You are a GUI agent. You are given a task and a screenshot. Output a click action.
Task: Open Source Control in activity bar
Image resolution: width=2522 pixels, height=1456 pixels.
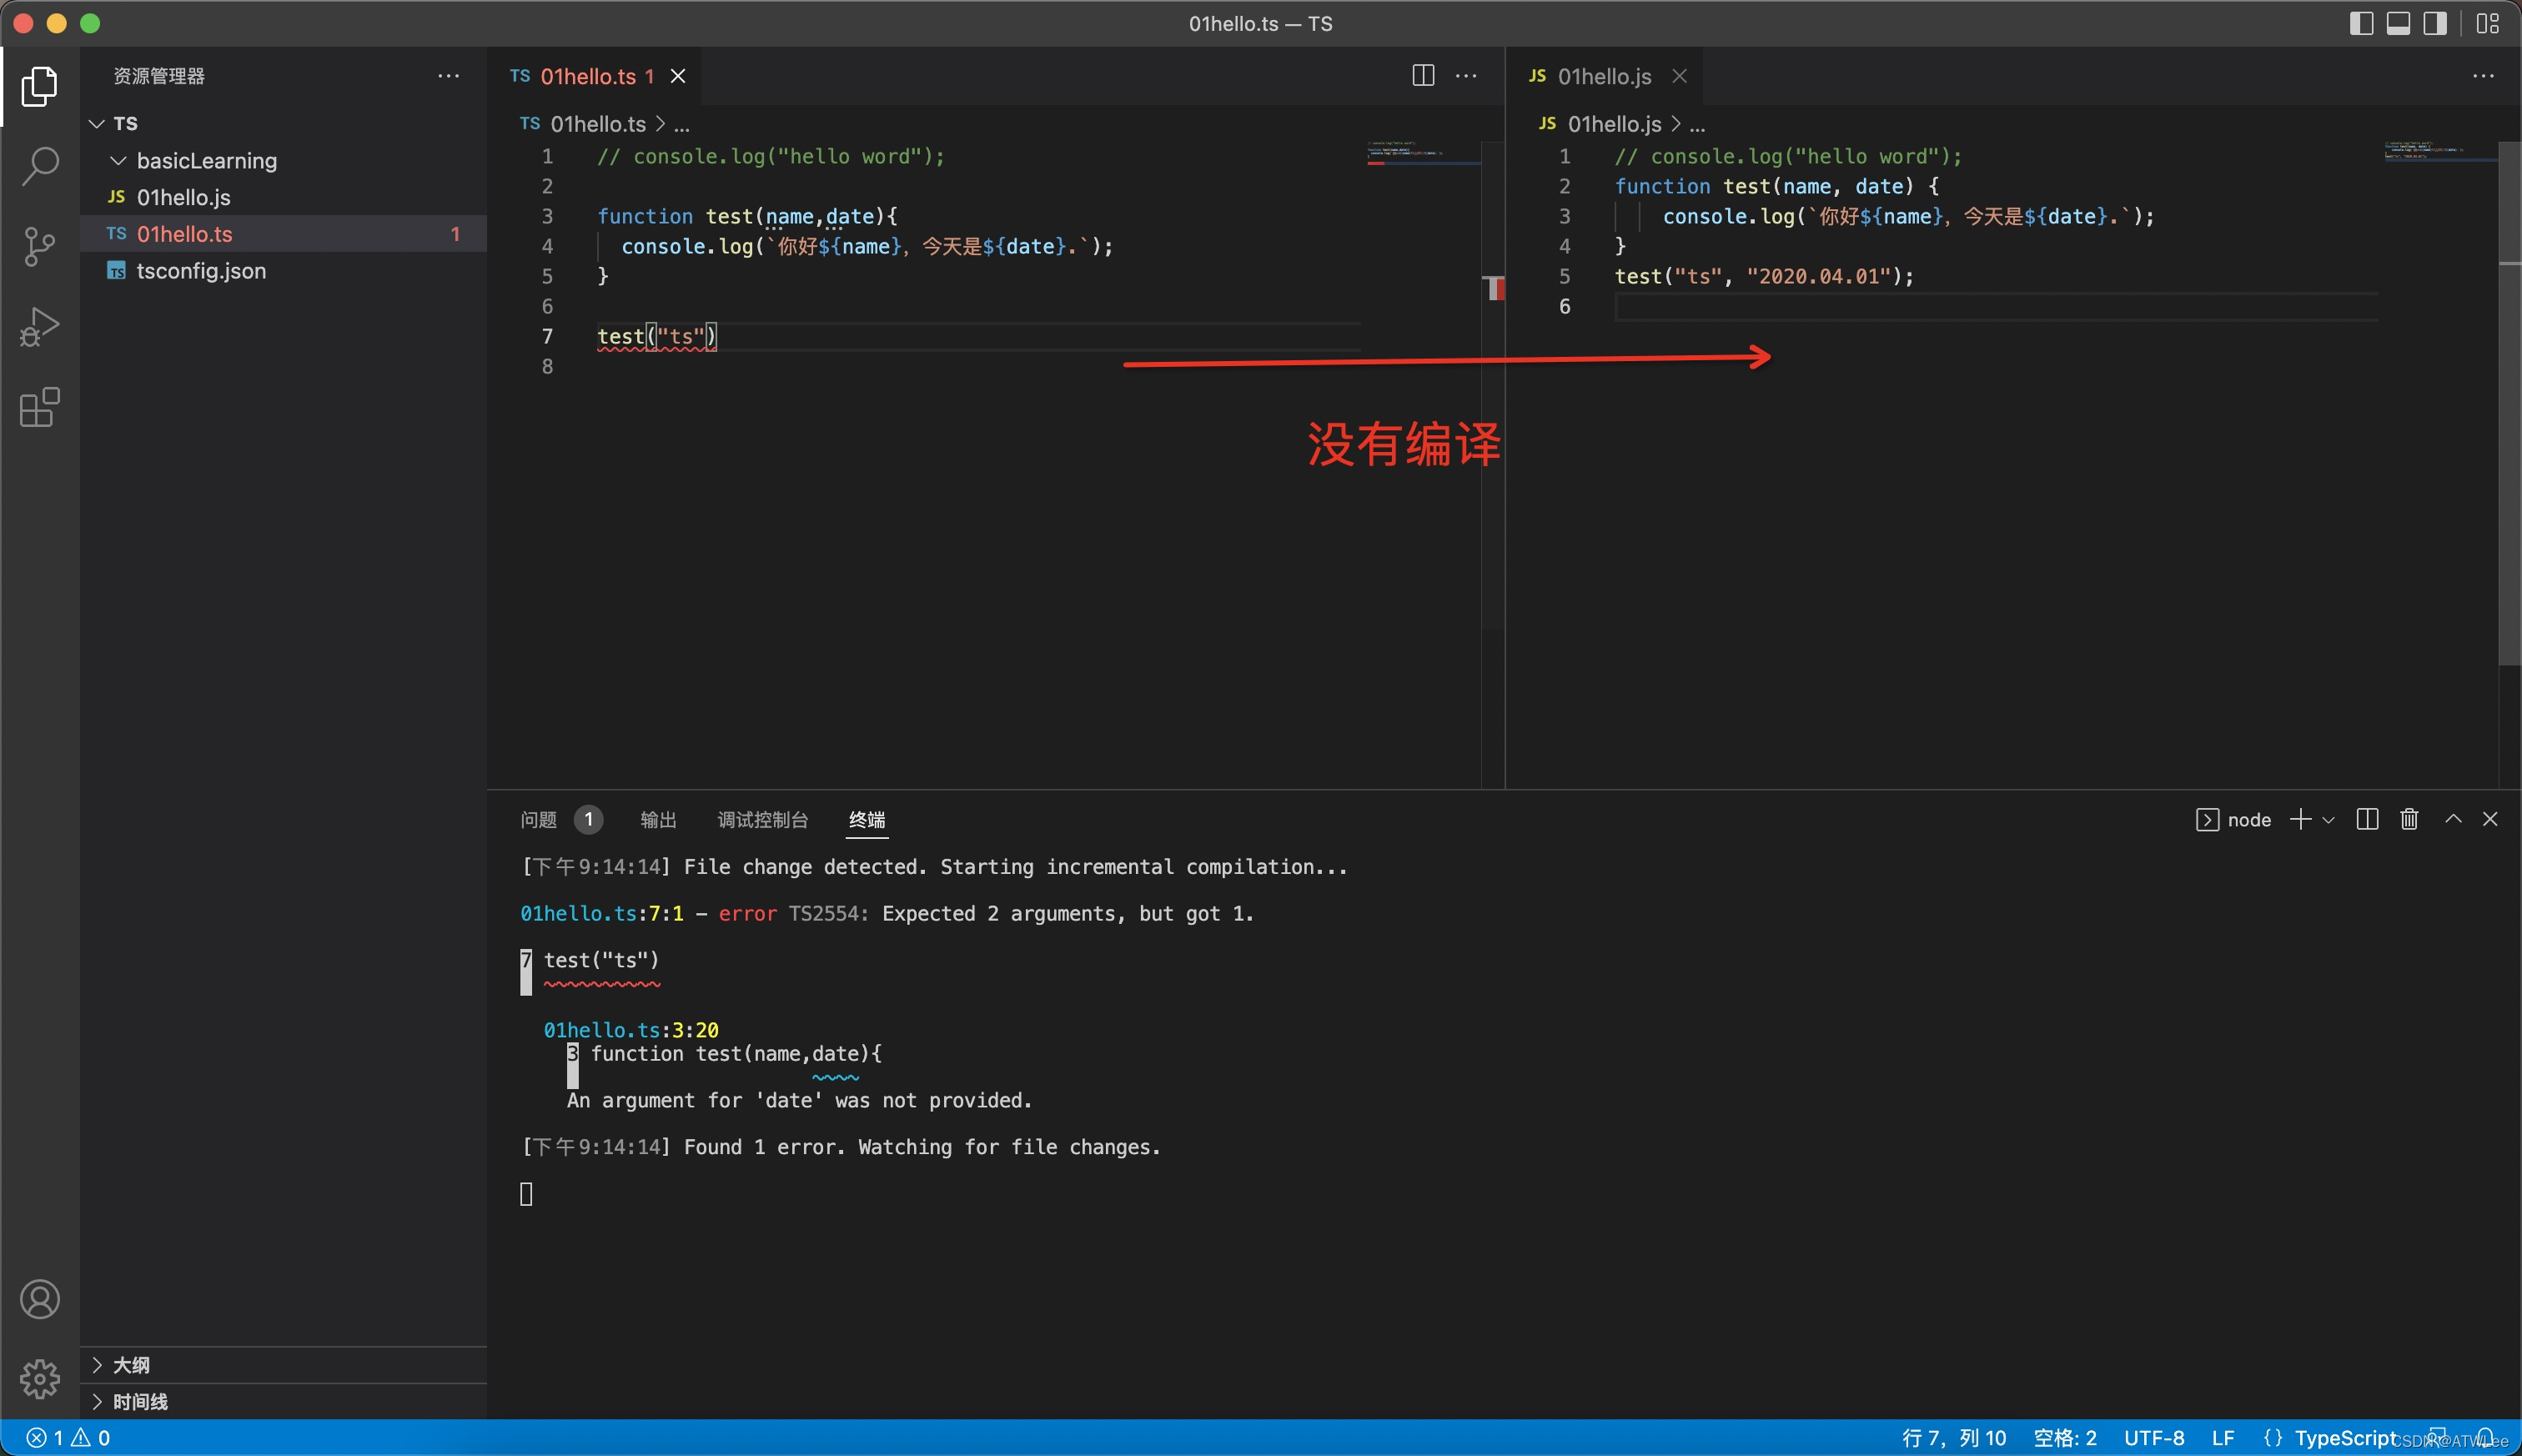(x=40, y=246)
